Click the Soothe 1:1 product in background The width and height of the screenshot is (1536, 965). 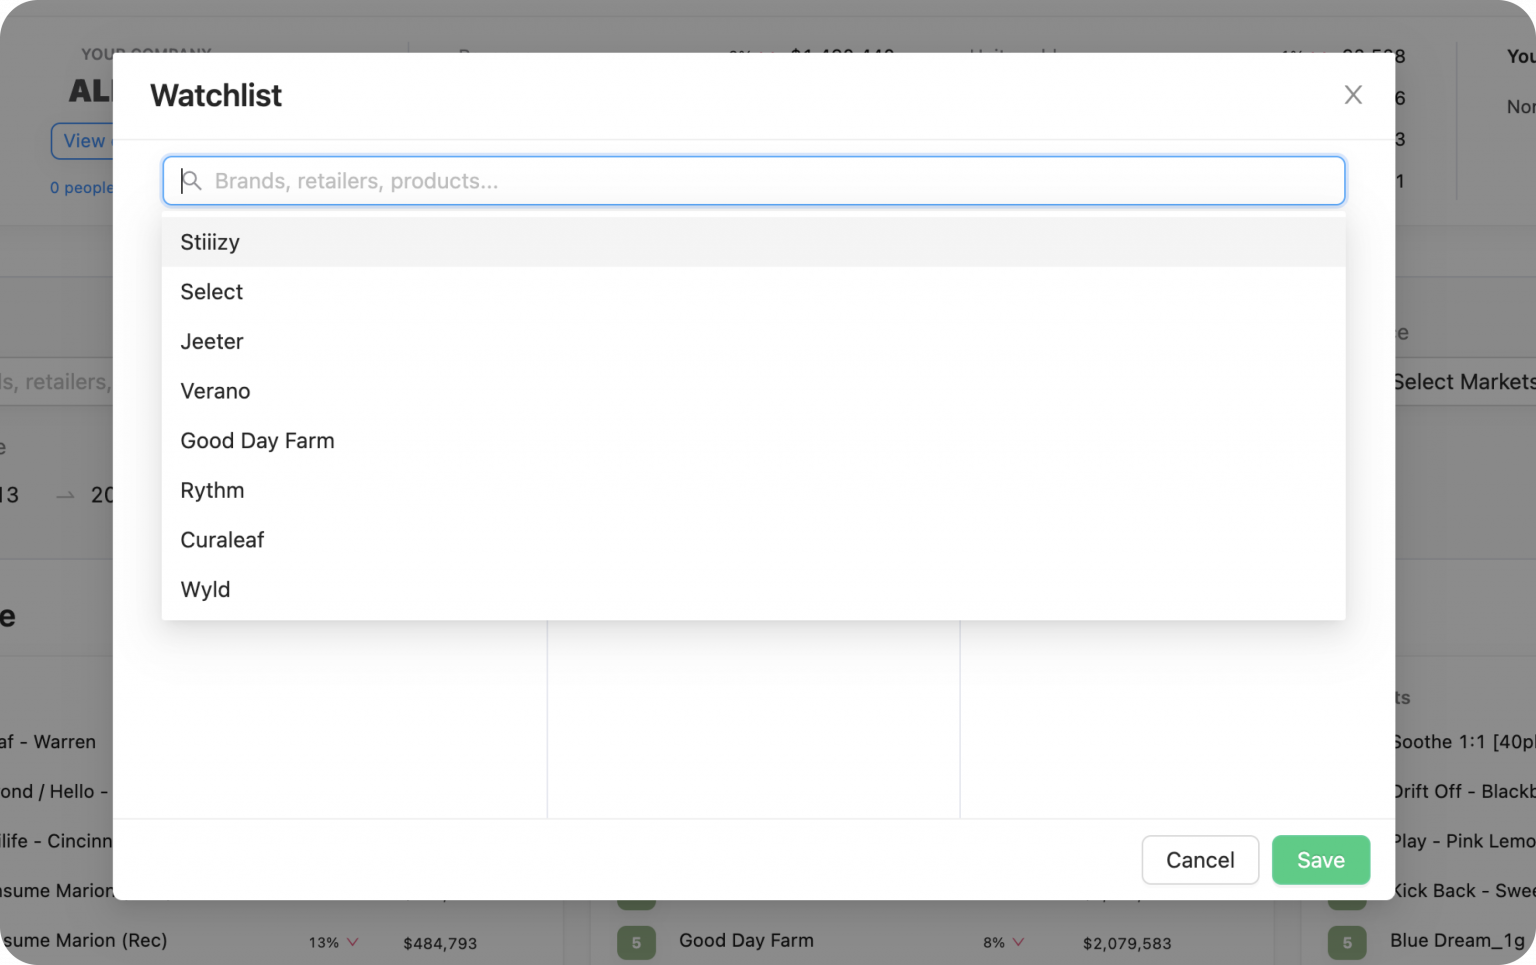pyautogui.click(x=1465, y=742)
